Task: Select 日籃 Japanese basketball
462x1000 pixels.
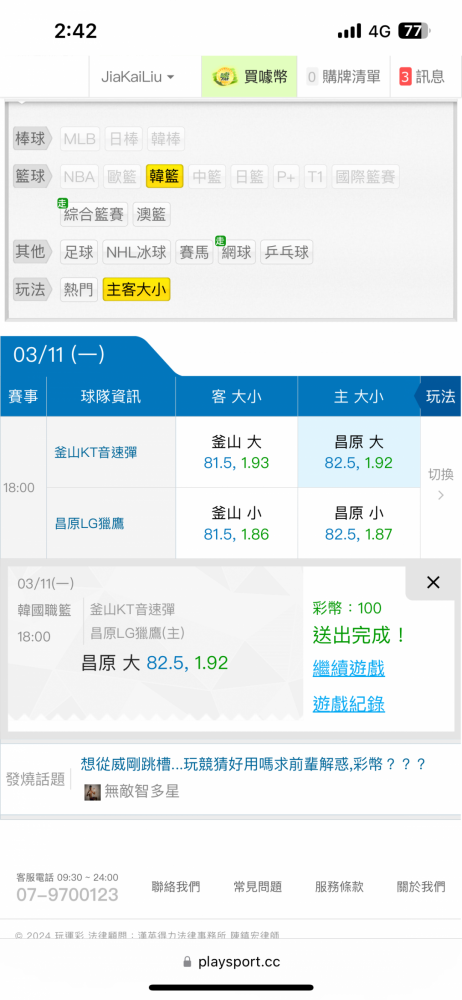Action: coord(249,177)
